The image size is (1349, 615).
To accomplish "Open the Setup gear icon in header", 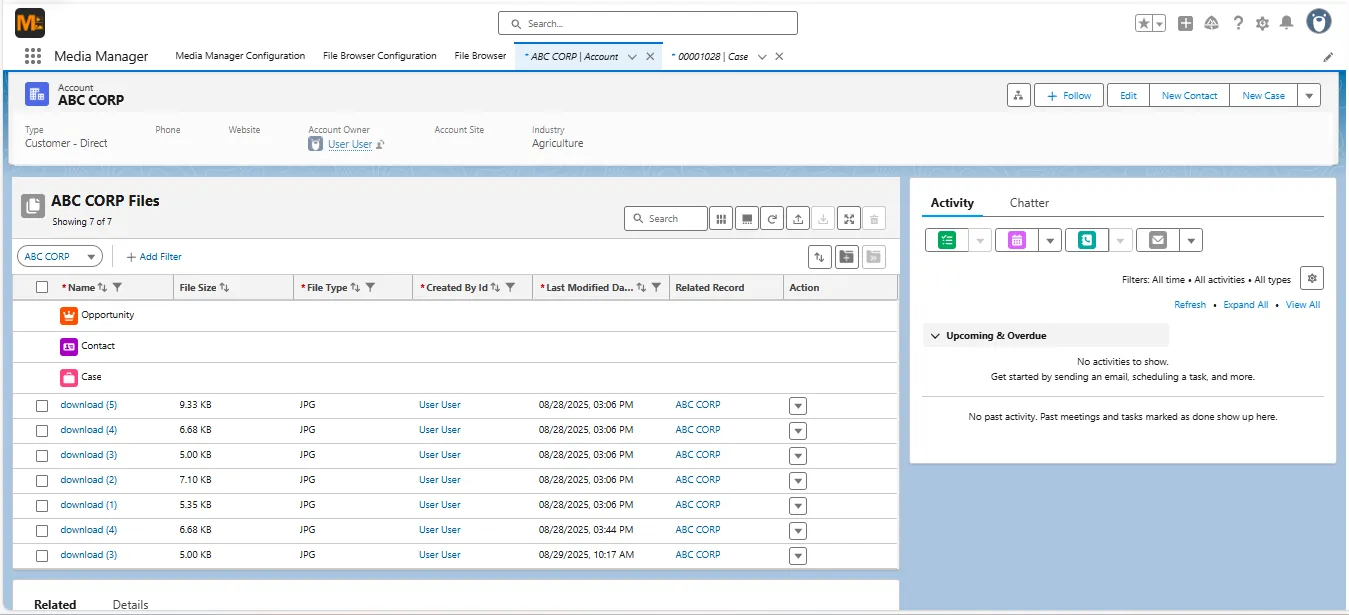I will [1262, 23].
